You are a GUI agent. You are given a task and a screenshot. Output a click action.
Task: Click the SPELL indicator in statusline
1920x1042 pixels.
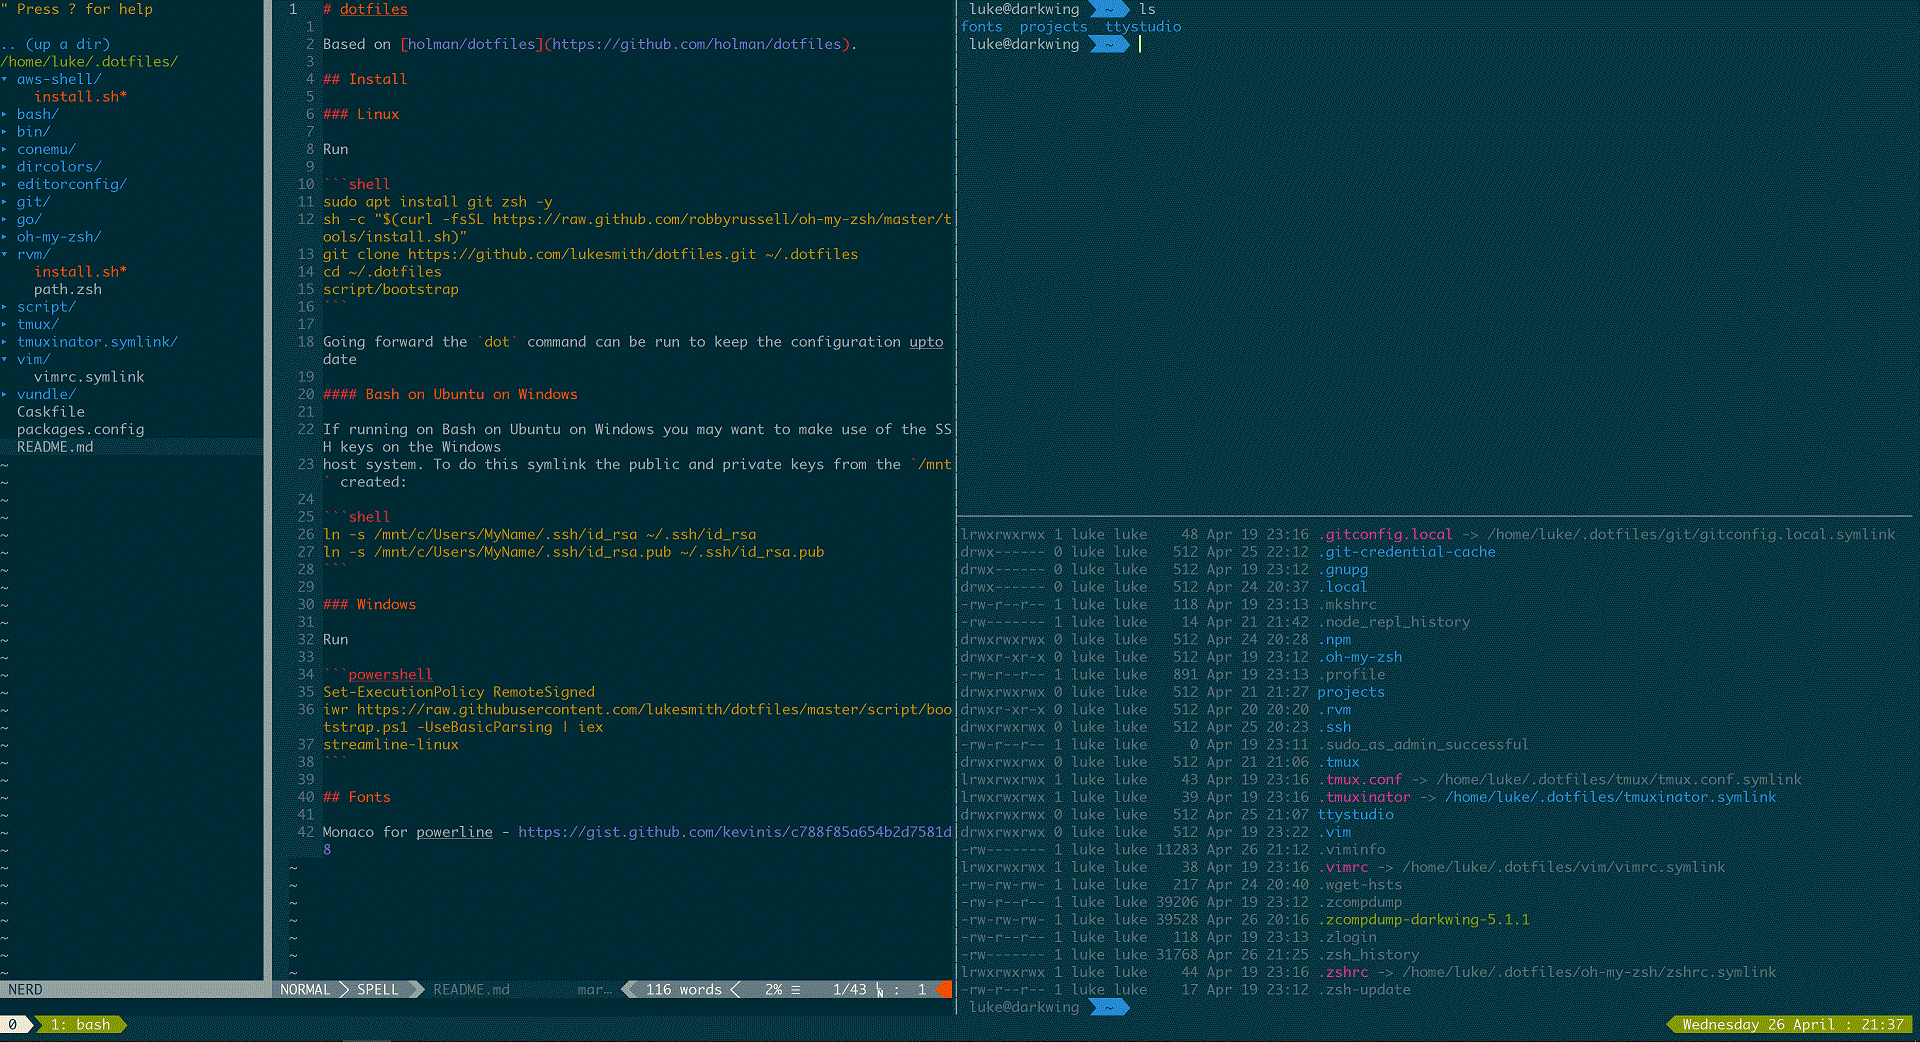[x=378, y=989]
